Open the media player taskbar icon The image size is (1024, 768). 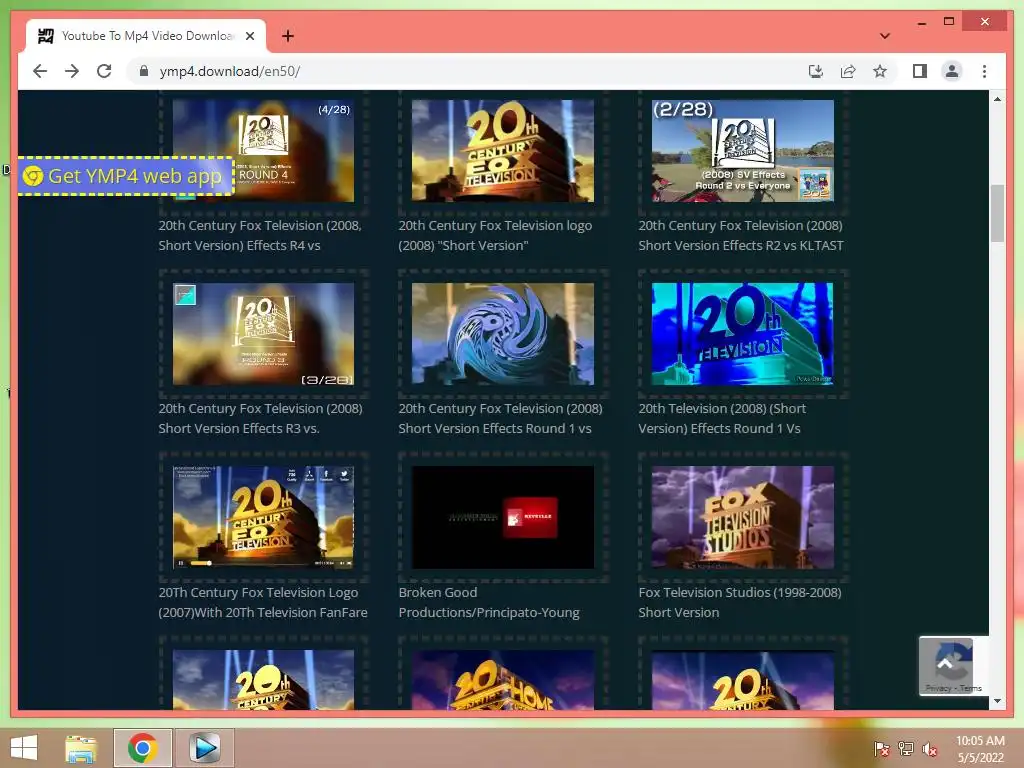(x=204, y=748)
